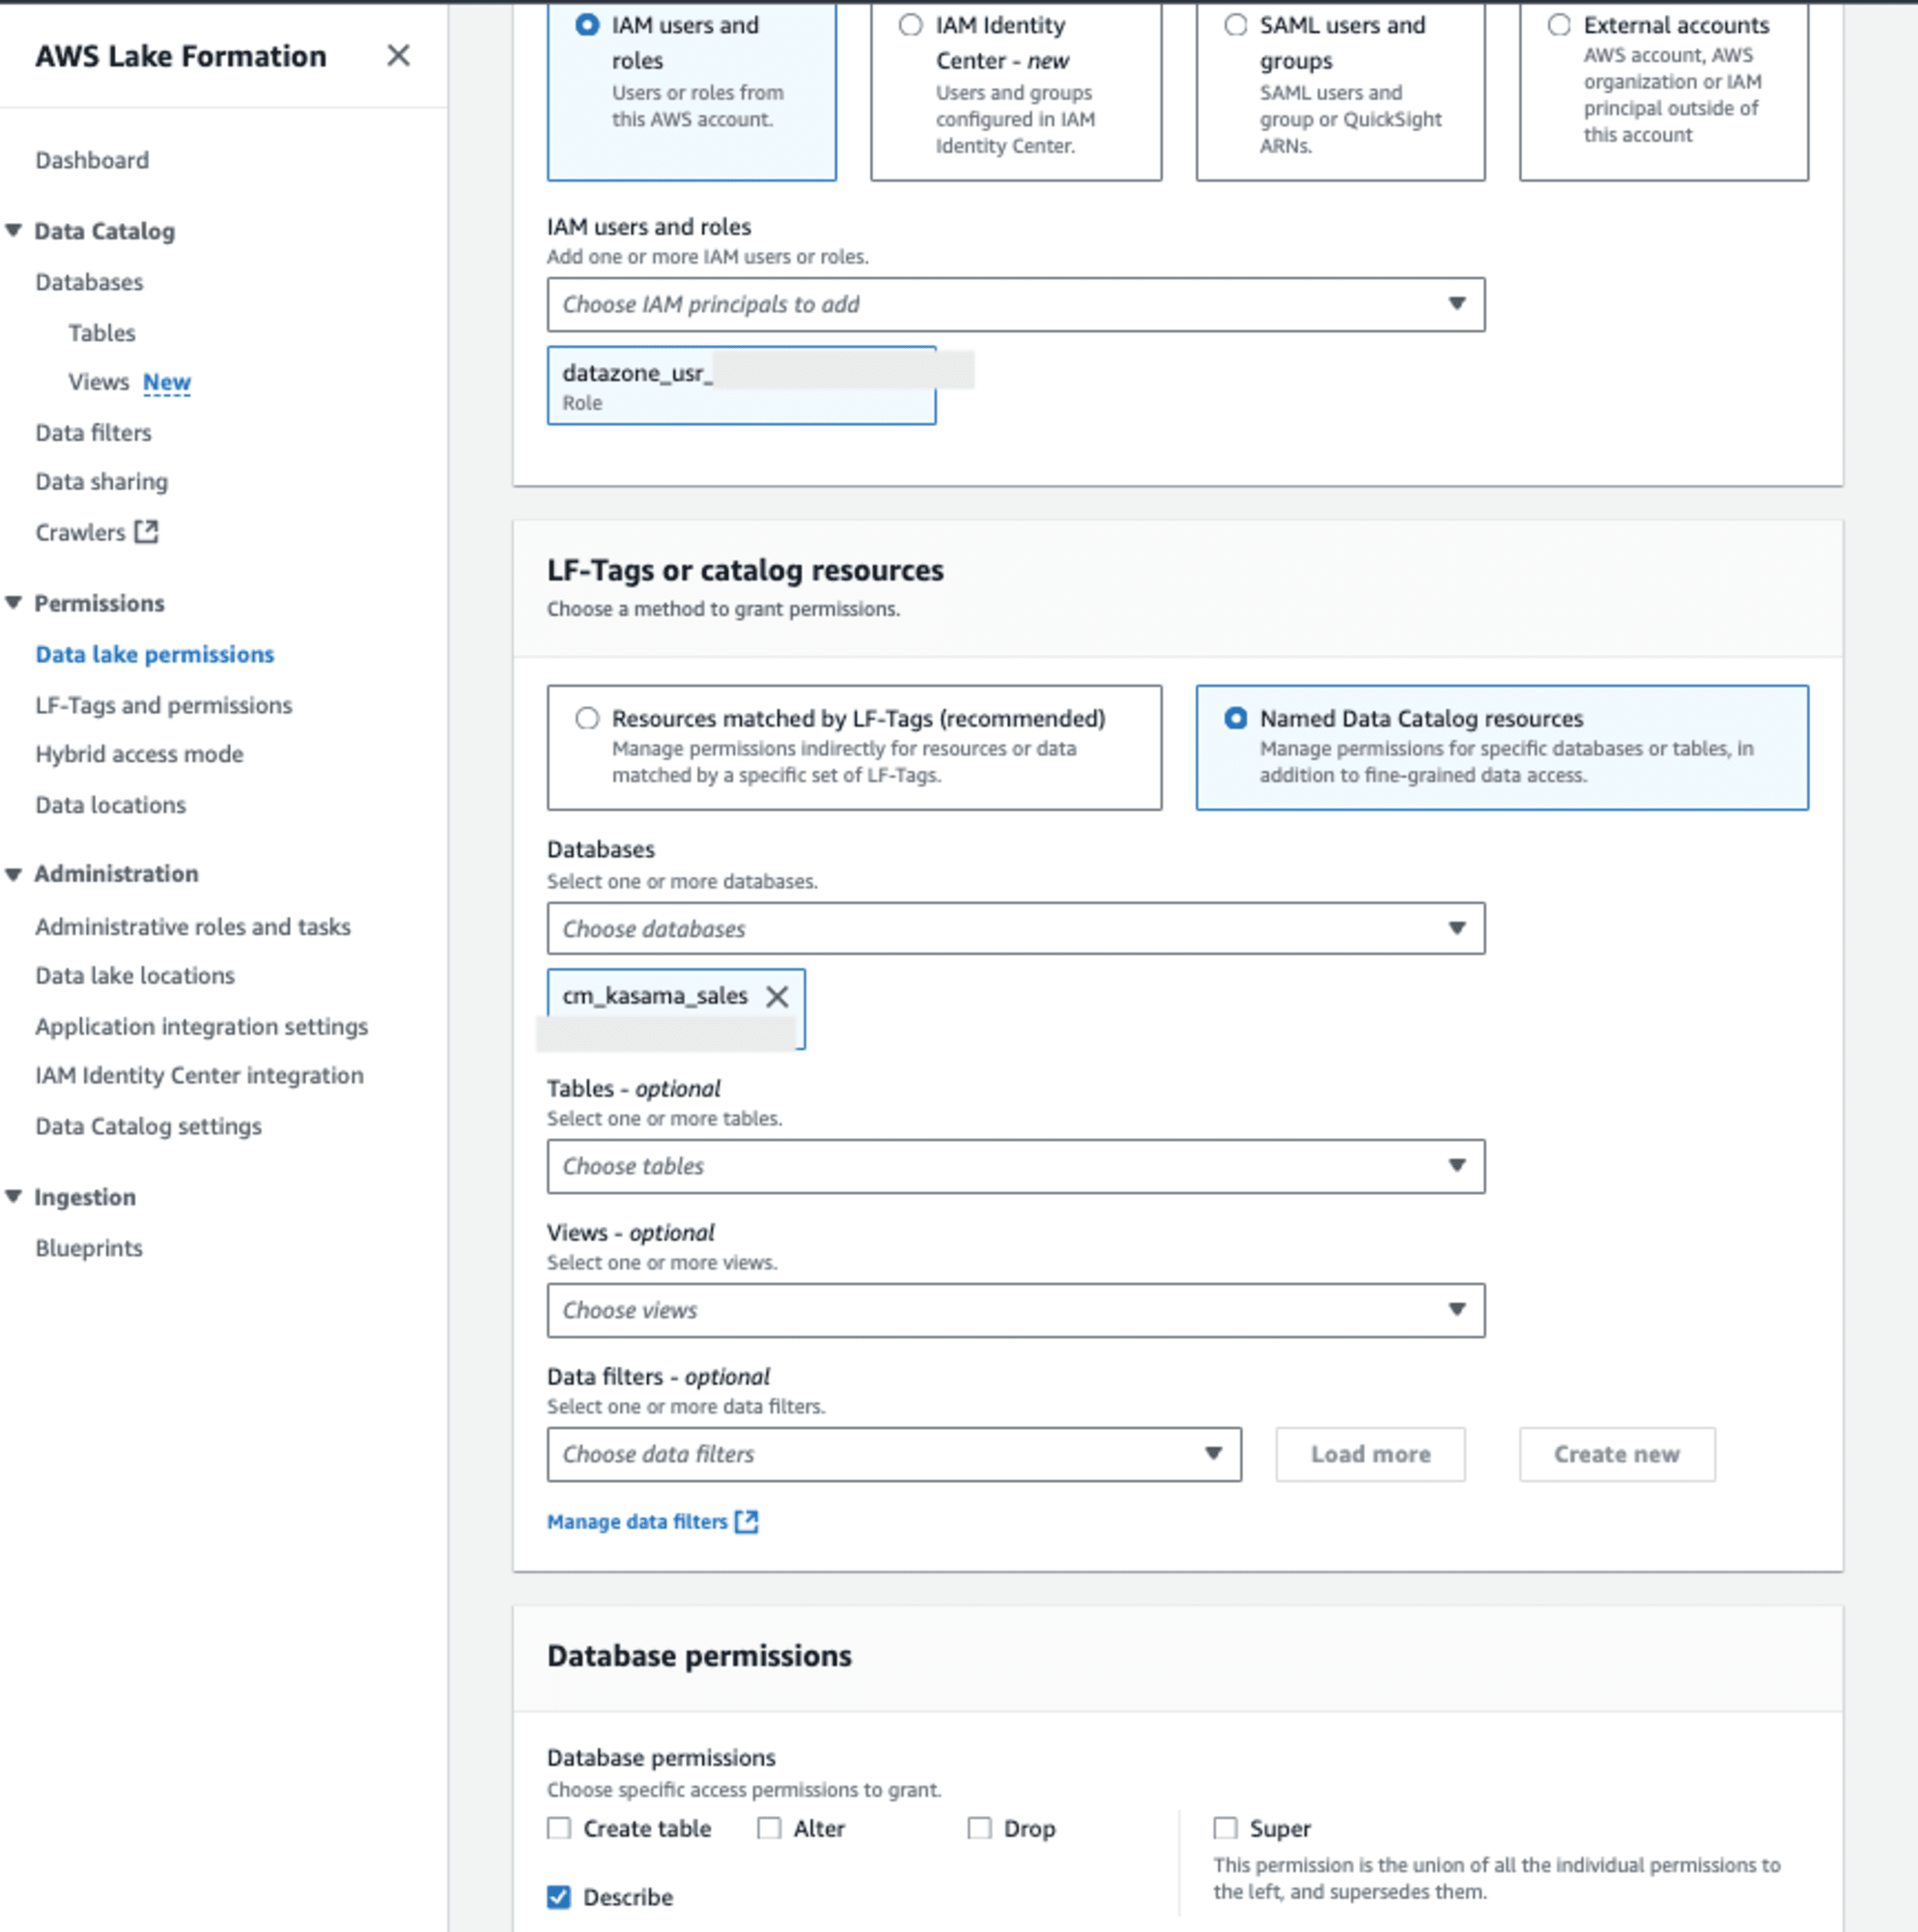
Task: Click the Create new data filter button
Action: (x=1618, y=1453)
